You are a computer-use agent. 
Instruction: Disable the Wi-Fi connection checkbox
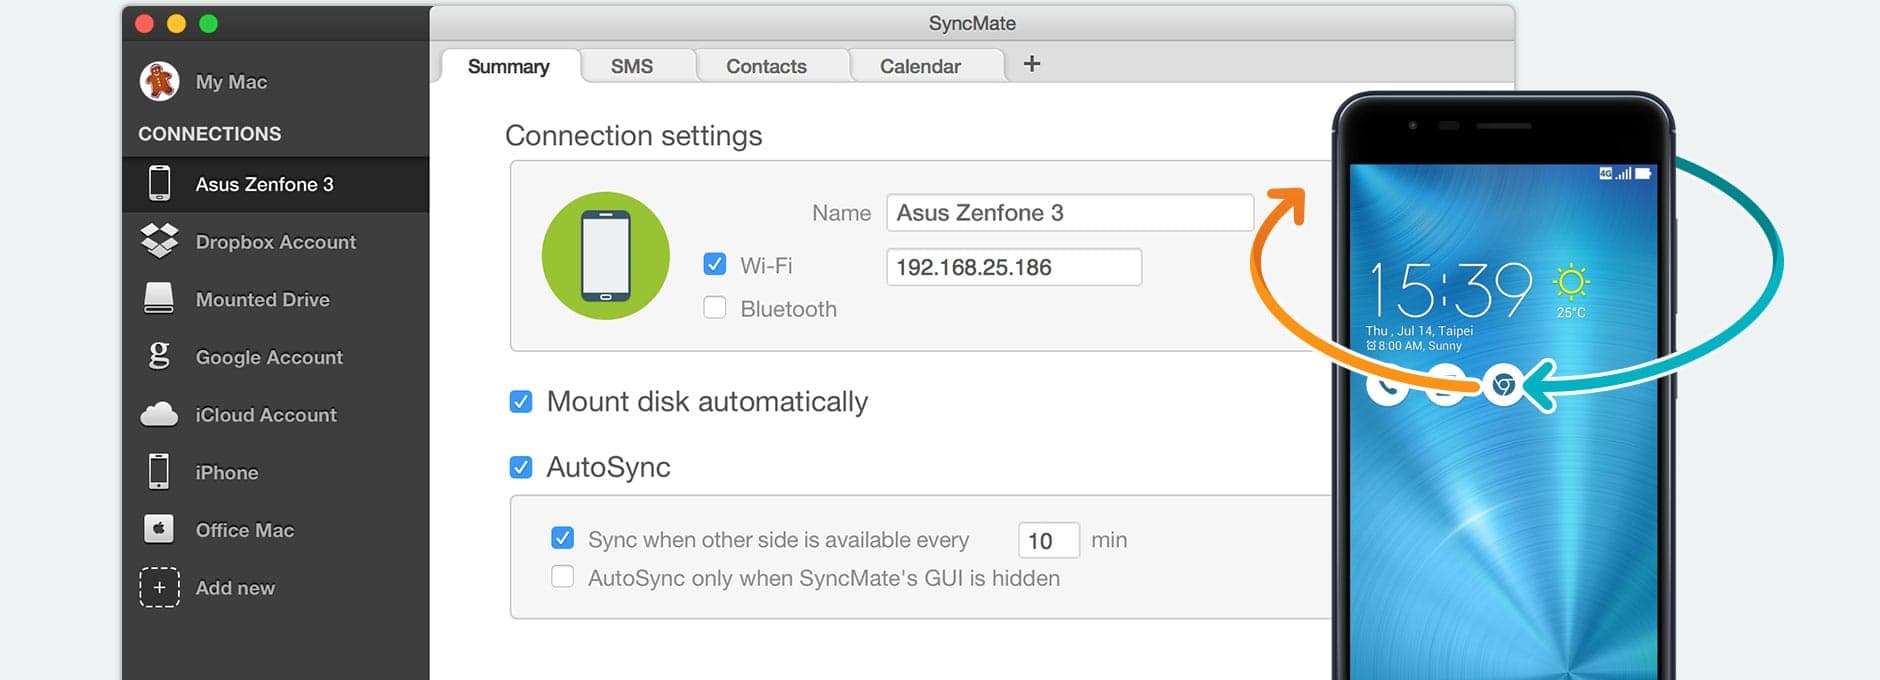[x=715, y=264]
